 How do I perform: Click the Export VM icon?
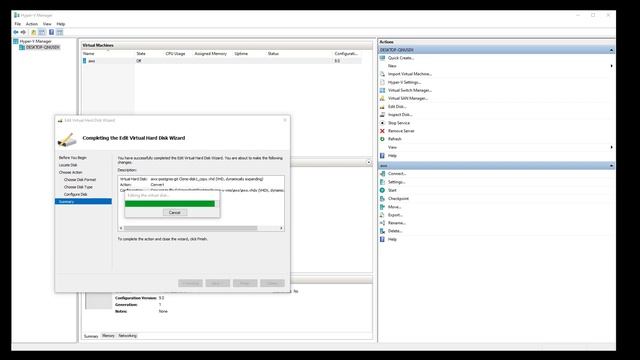[x=382, y=215]
